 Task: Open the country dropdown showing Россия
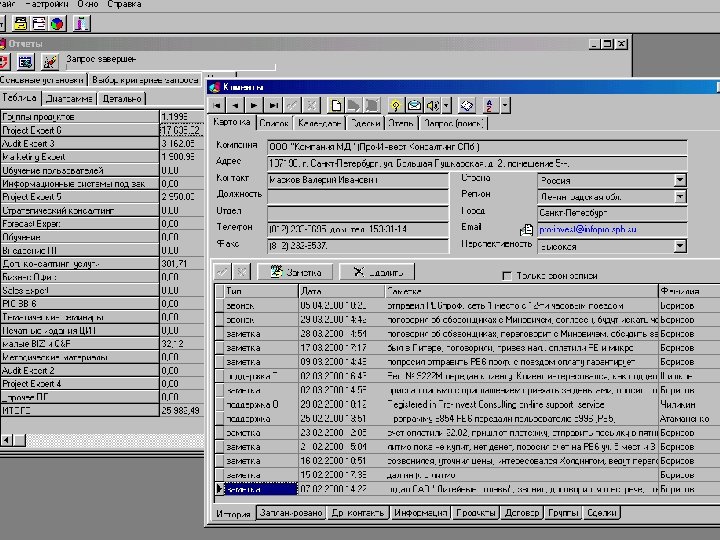679,181
